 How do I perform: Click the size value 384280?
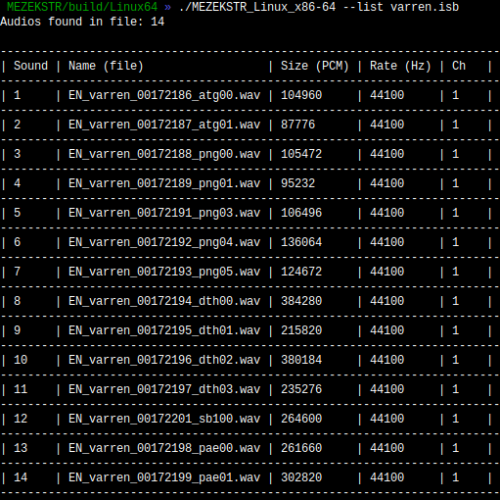click(x=301, y=301)
